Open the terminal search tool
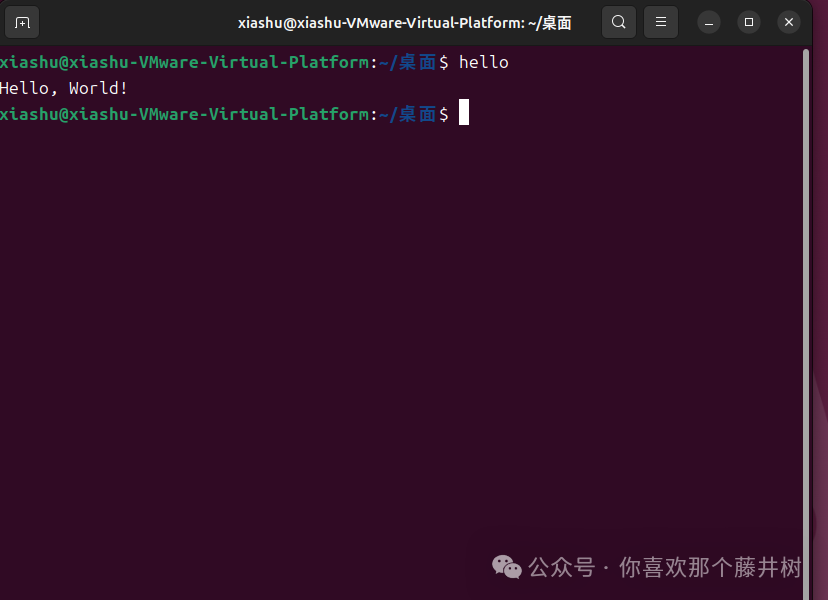This screenshot has width=828, height=600. 619,22
